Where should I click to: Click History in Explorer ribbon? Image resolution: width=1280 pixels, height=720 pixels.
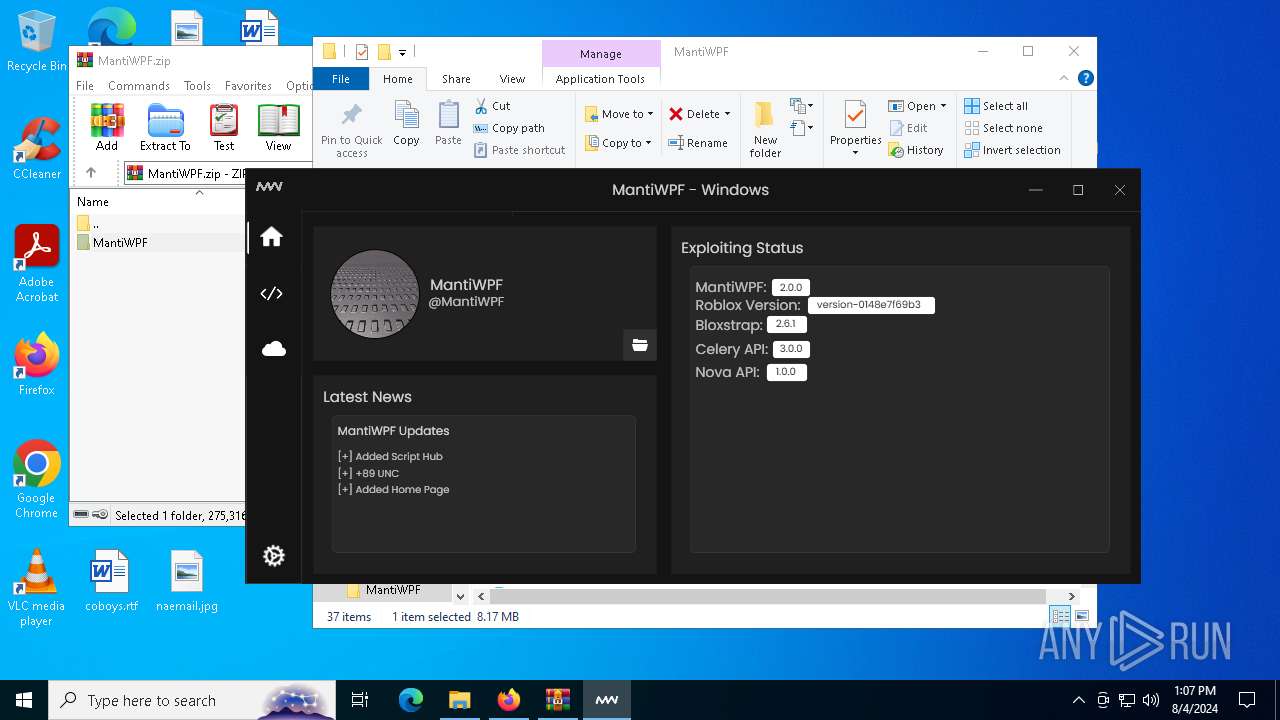(x=915, y=150)
